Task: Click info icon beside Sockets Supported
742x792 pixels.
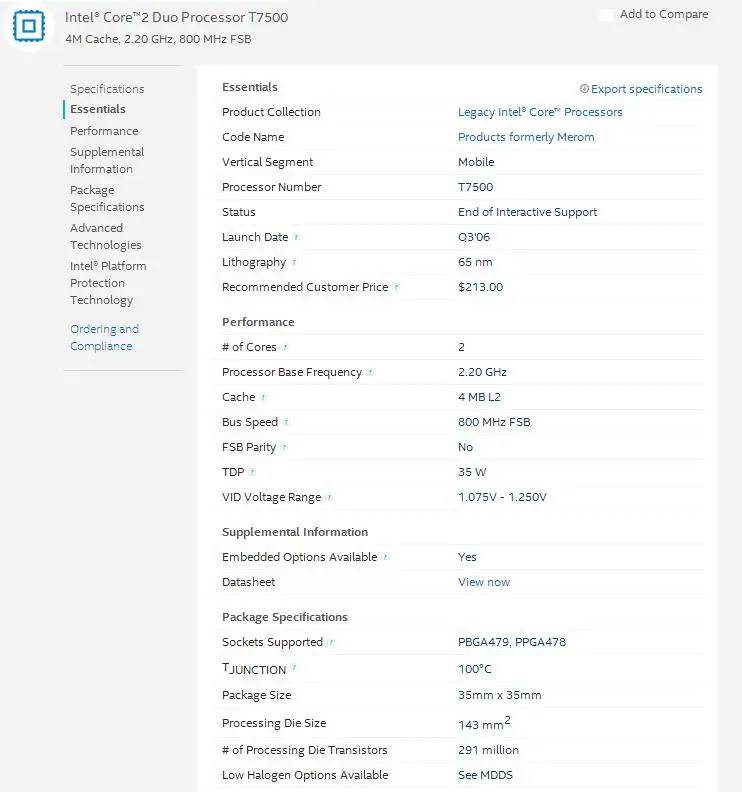Action: [331, 642]
